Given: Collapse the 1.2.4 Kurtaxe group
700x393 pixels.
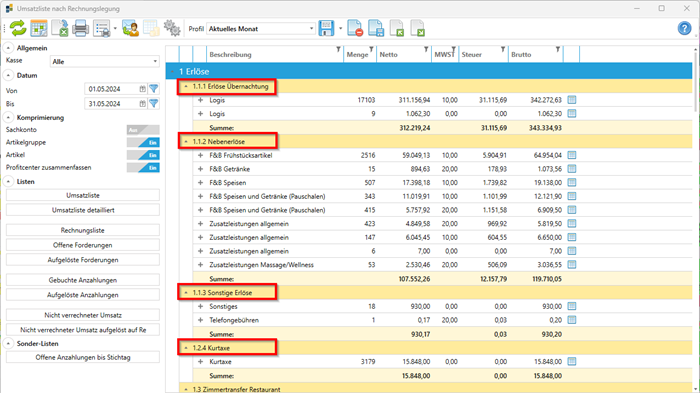Looking at the screenshot, I should pos(186,347).
